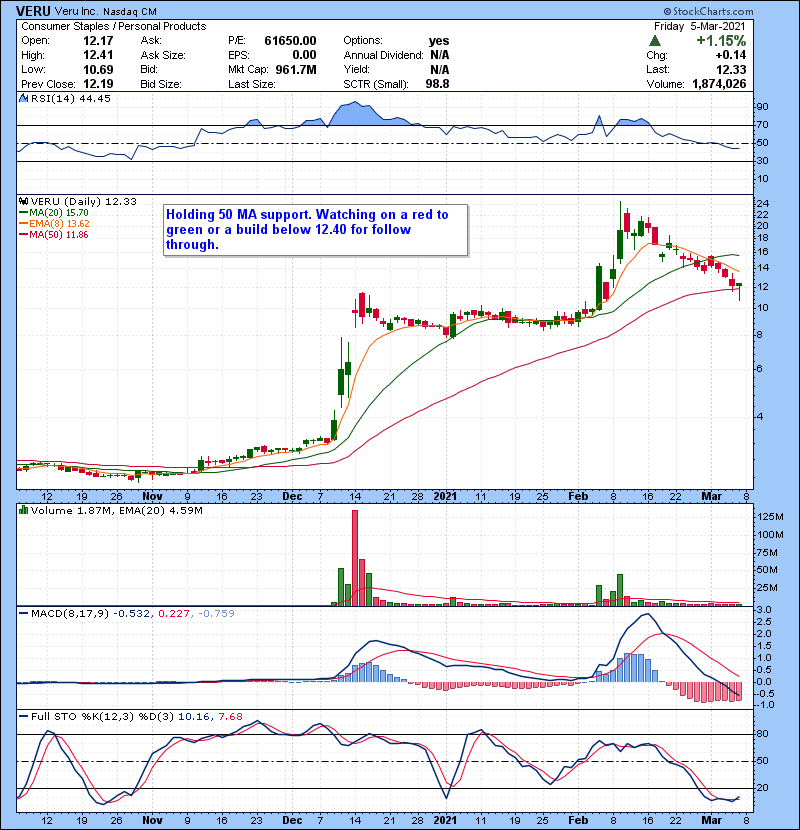The height and width of the screenshot is (830, 800).
Task: Click the Low 10.69 value
Action: pyautogui.click(x=98, y=69)
